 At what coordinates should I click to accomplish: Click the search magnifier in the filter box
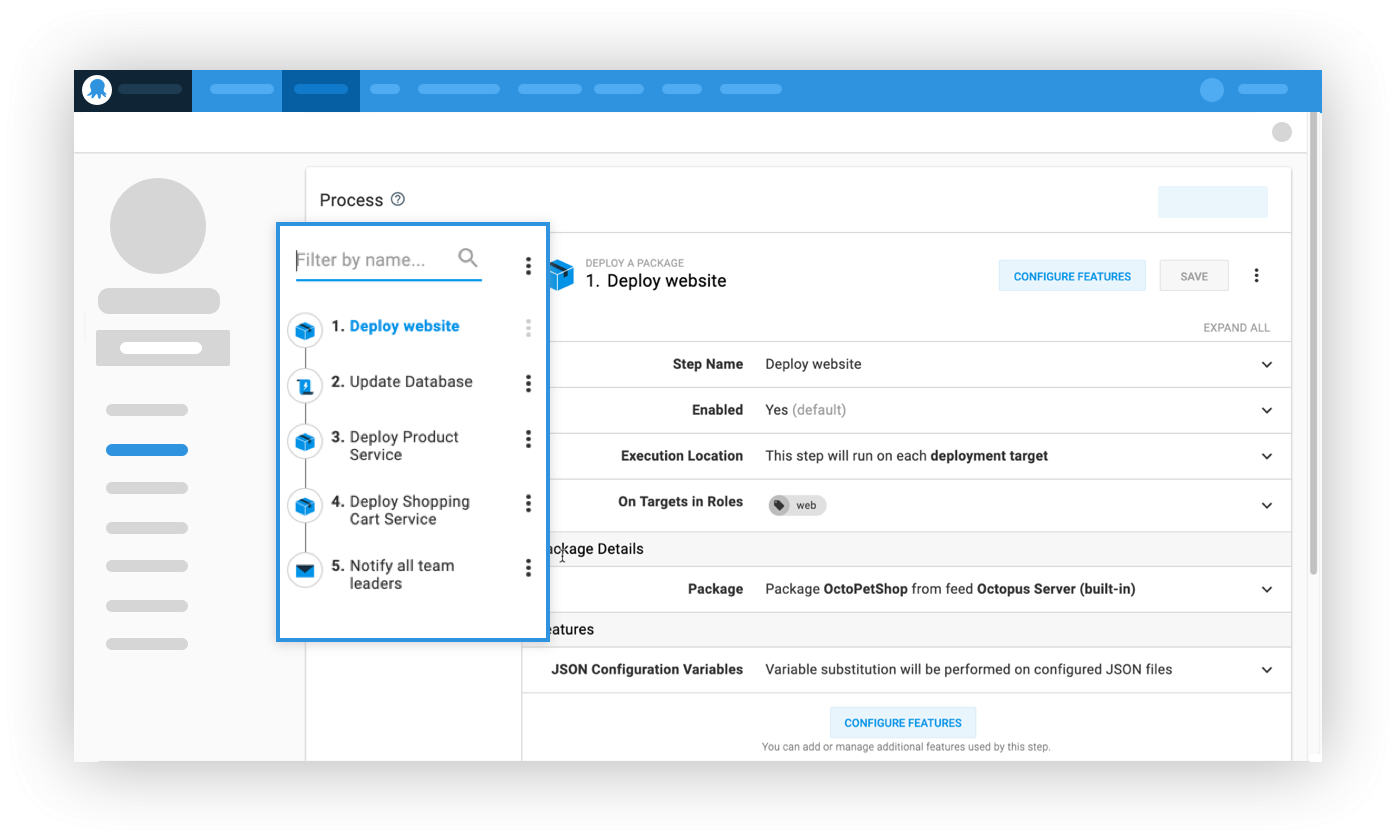point(468,257)
